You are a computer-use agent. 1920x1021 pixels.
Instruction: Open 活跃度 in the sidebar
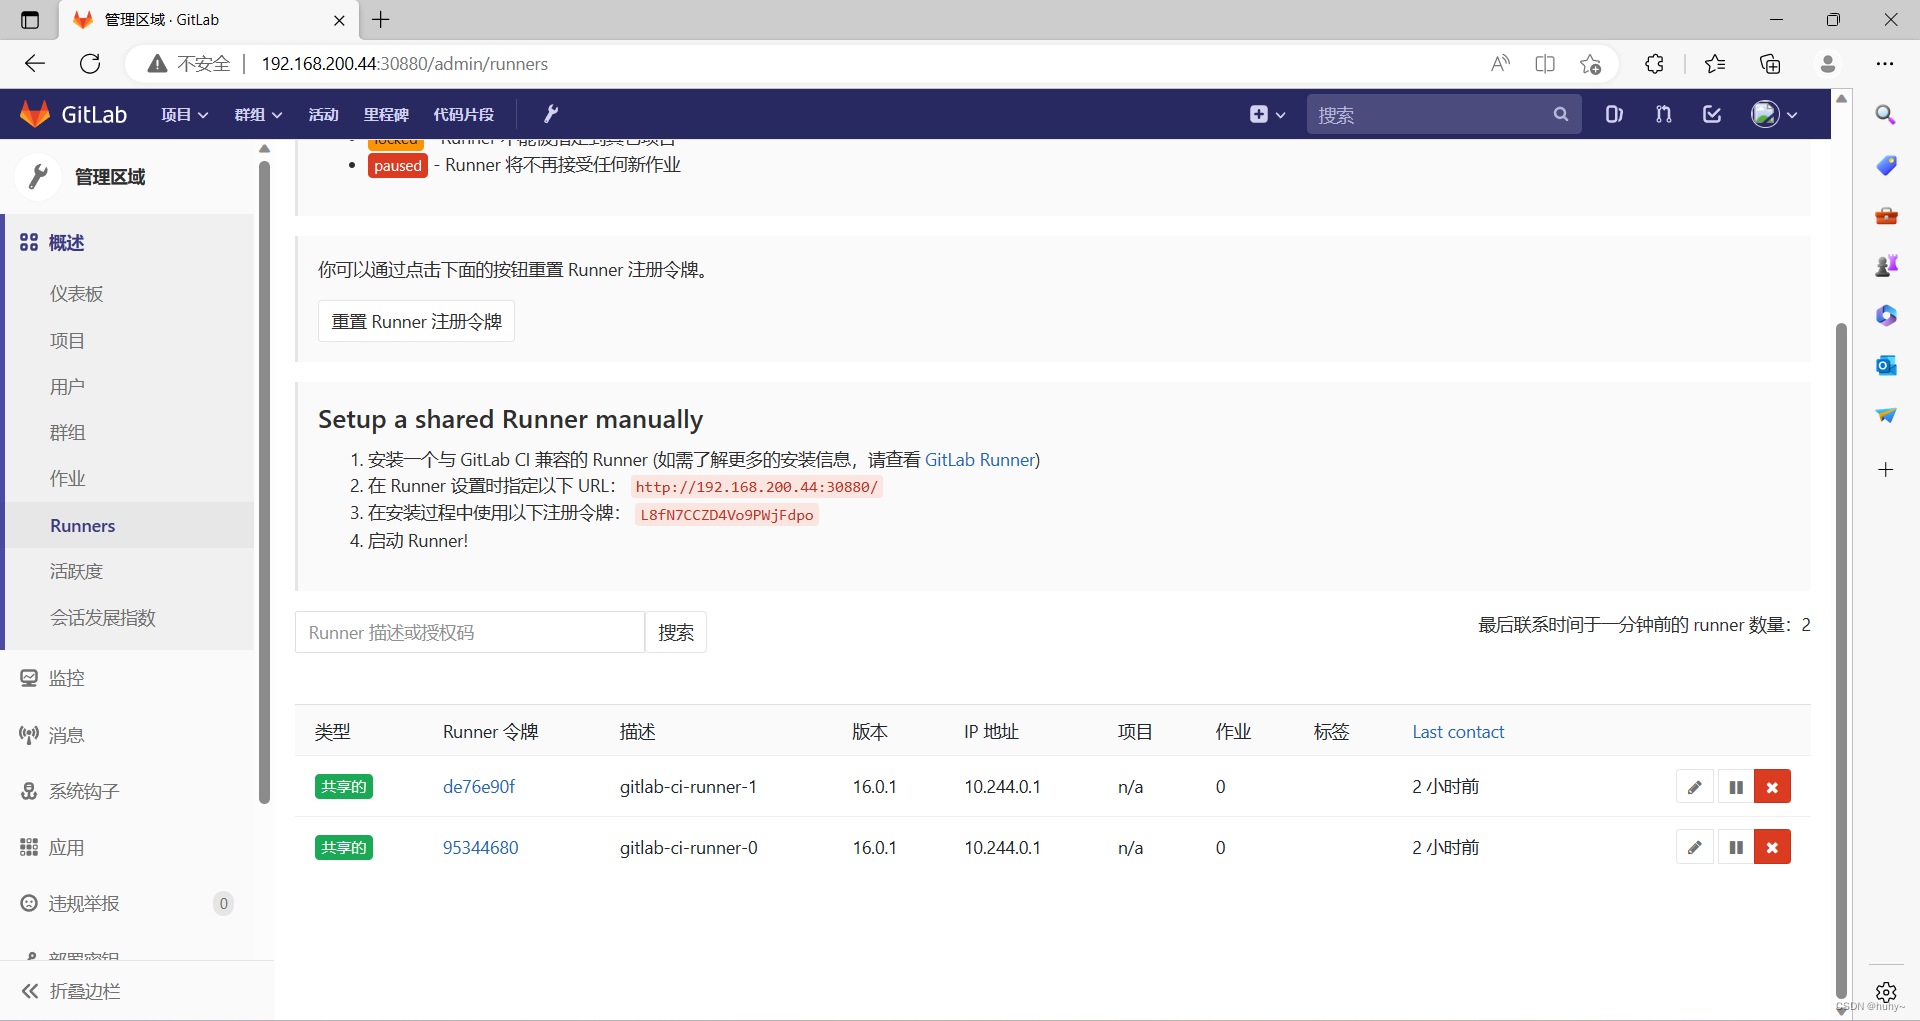77,572
